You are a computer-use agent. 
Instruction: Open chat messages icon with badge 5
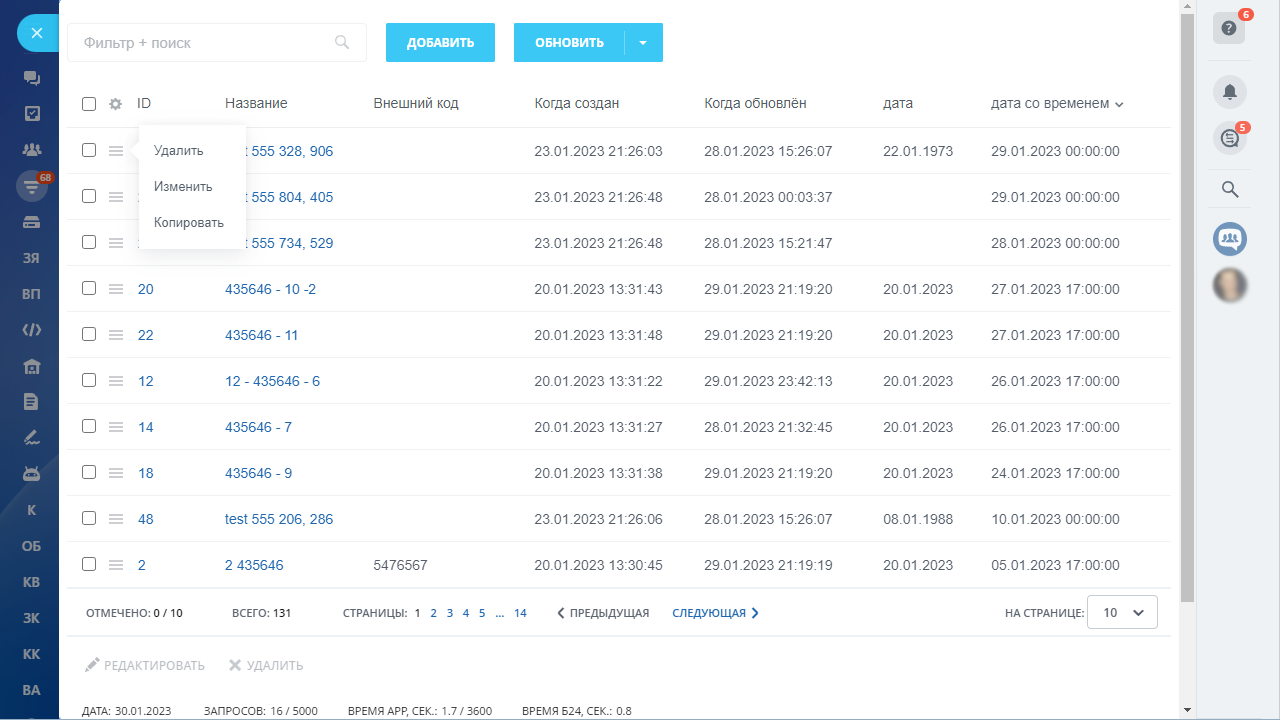coord(1229,139)
